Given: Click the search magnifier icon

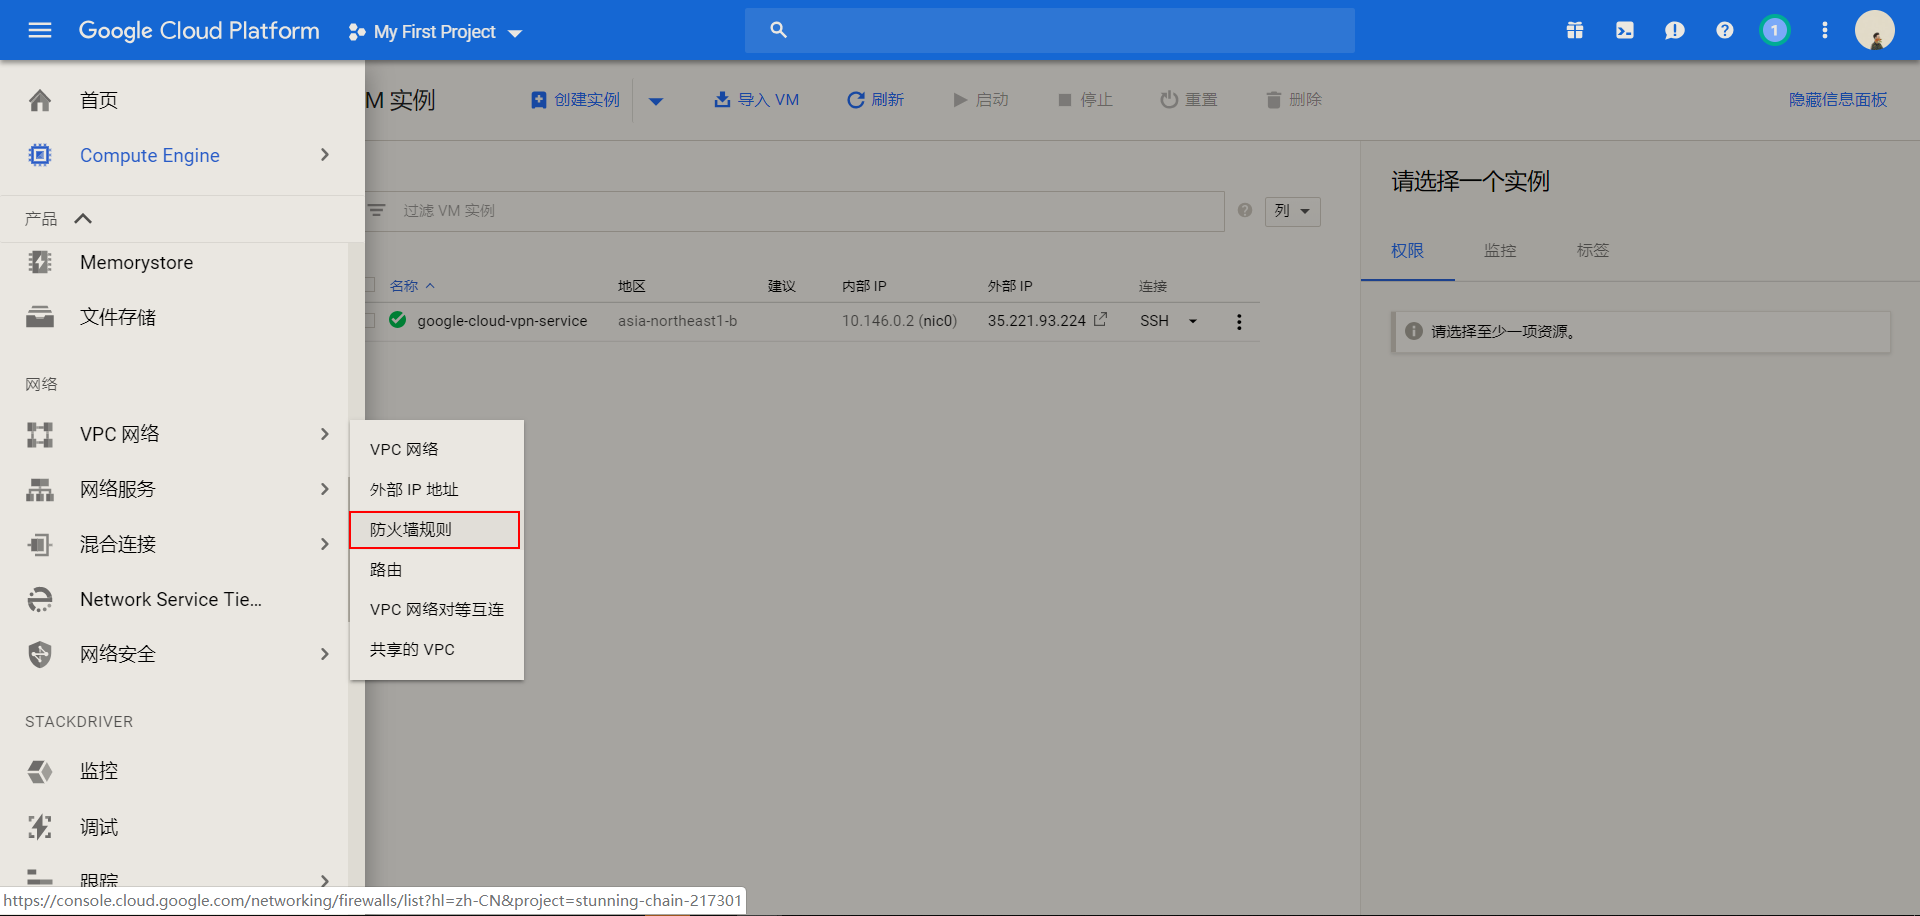Looking at the screenshot, I should pos(778,30).
